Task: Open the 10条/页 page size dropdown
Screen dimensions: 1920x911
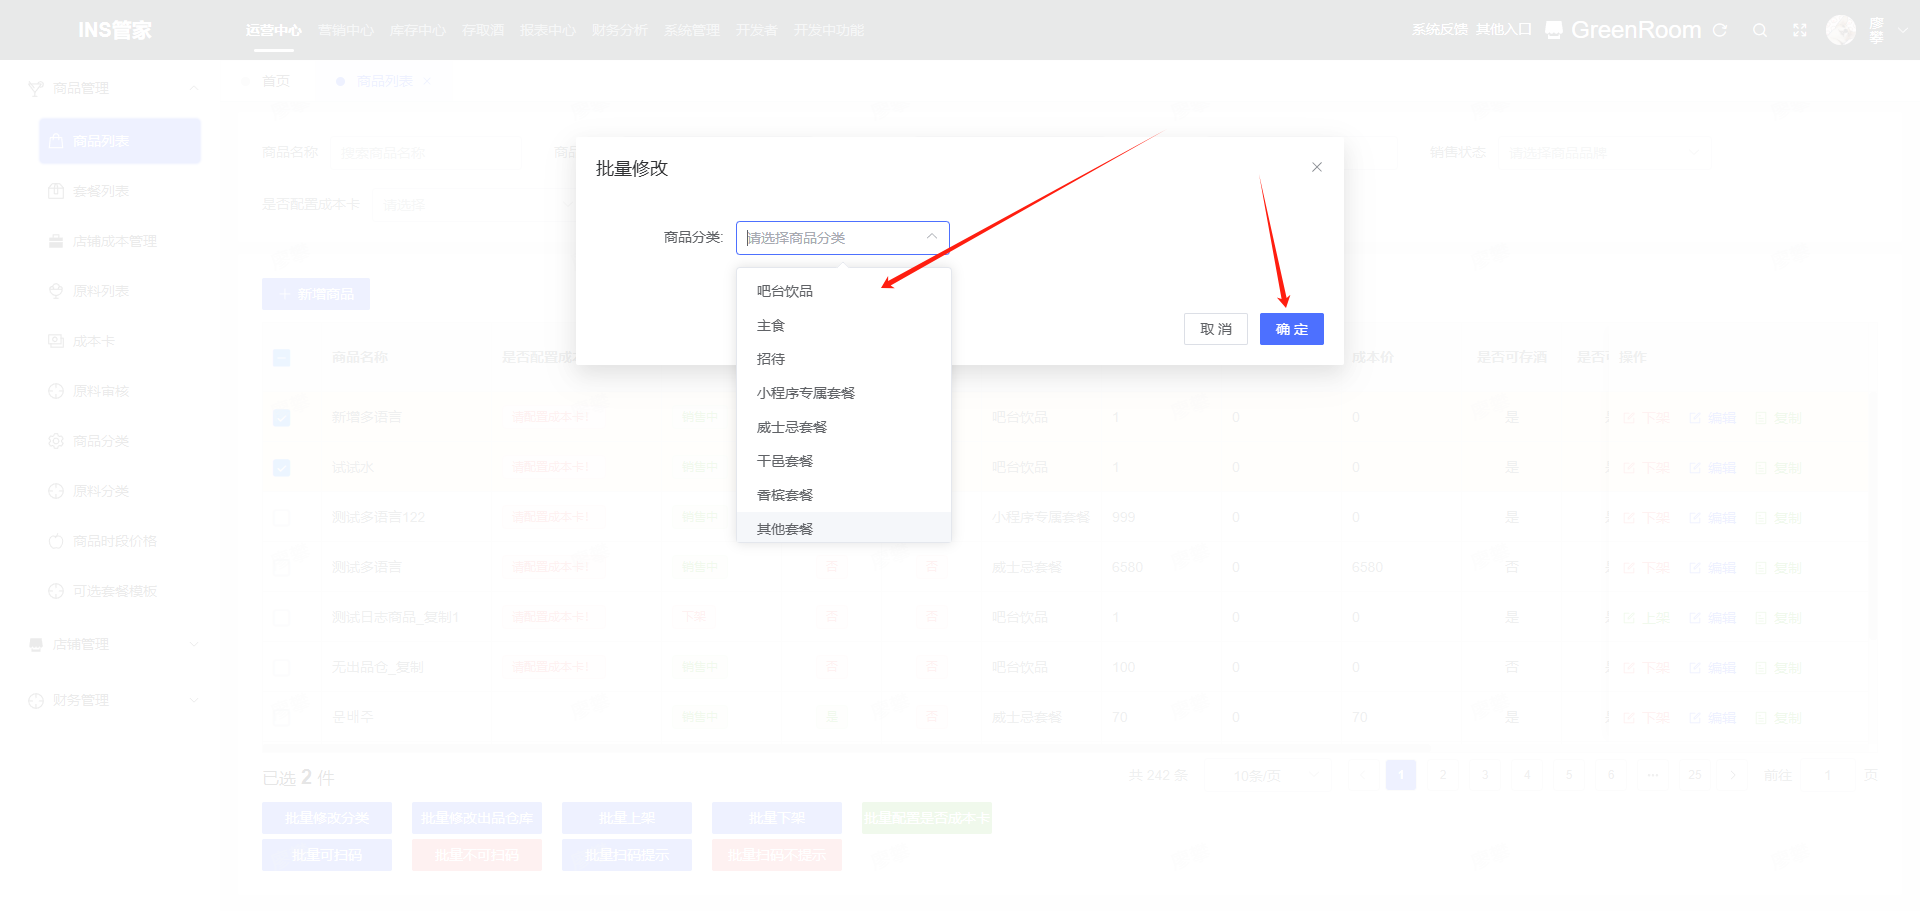Action: (1267, 775)
